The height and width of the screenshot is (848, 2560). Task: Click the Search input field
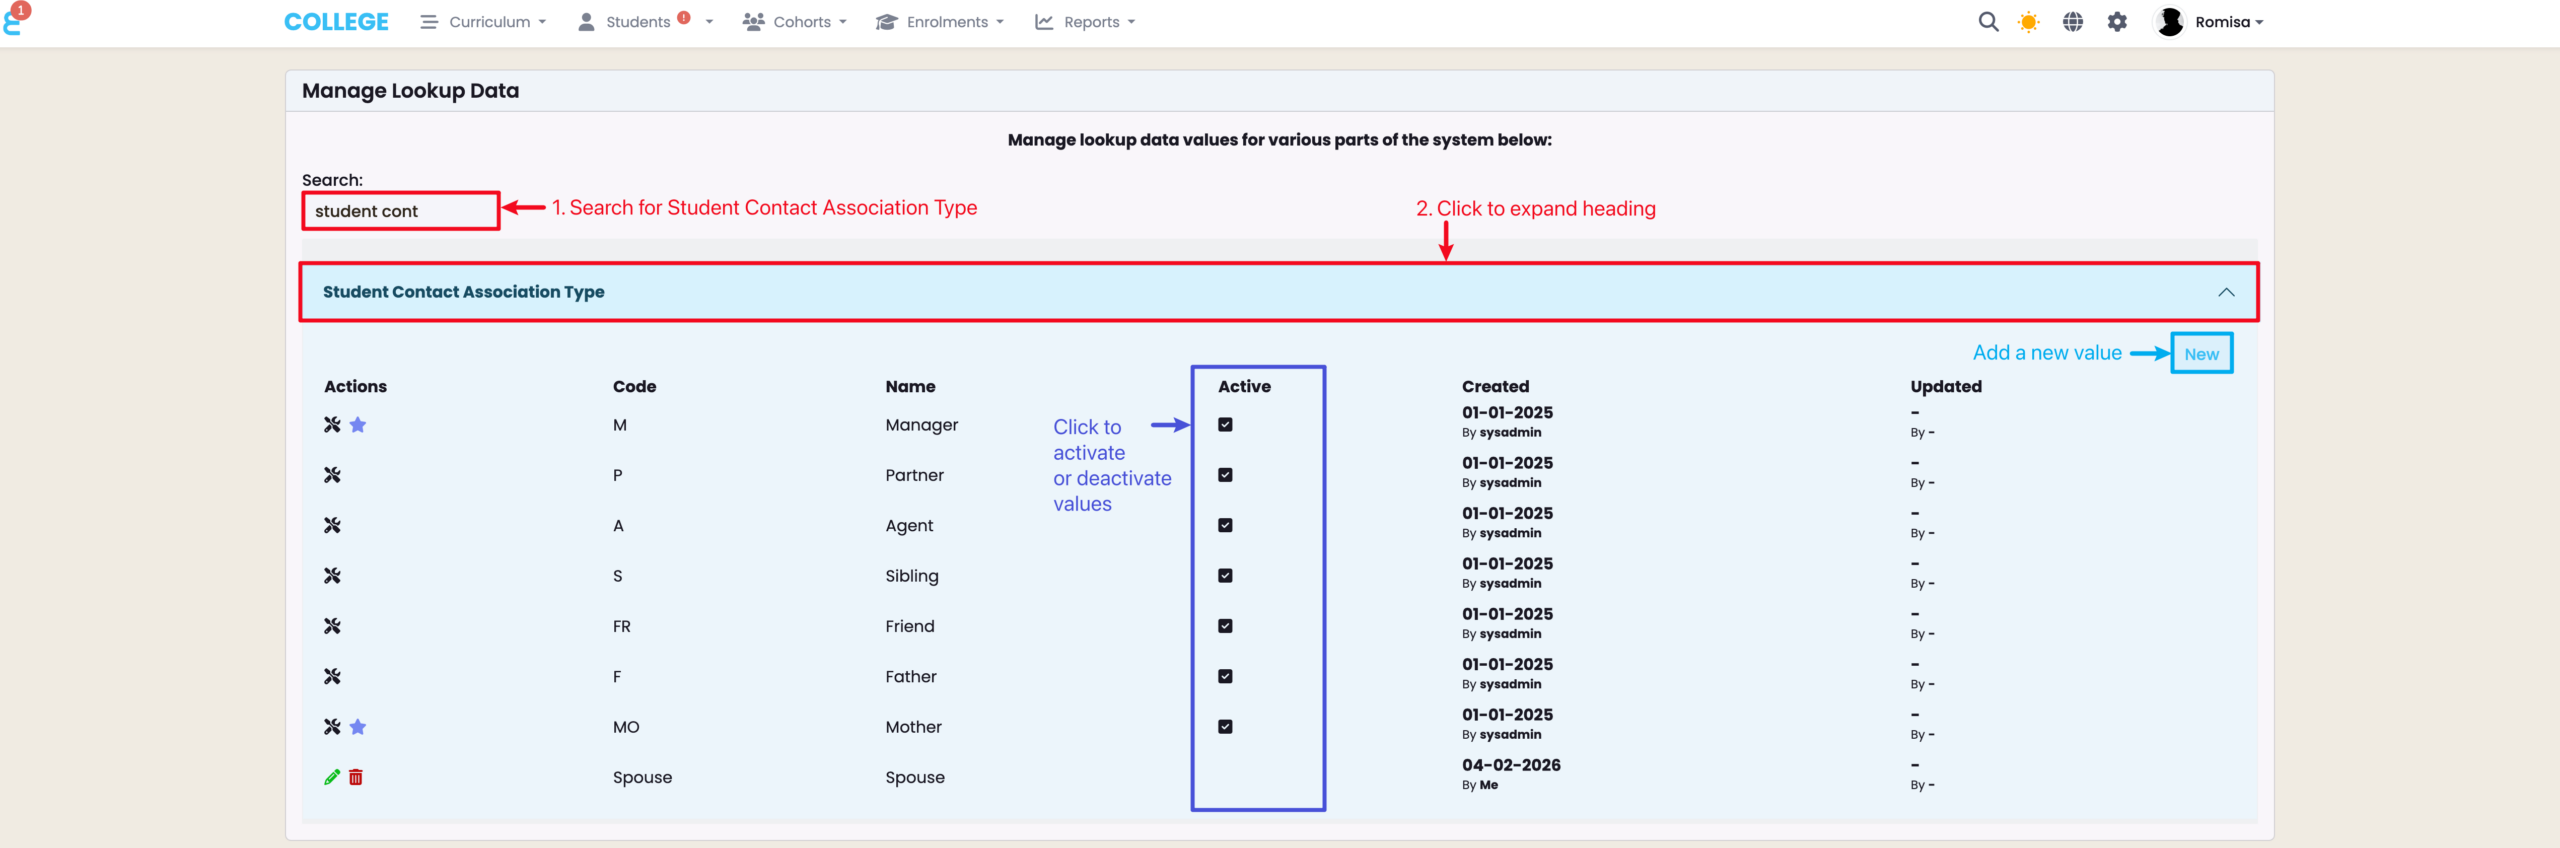[401, 211]
